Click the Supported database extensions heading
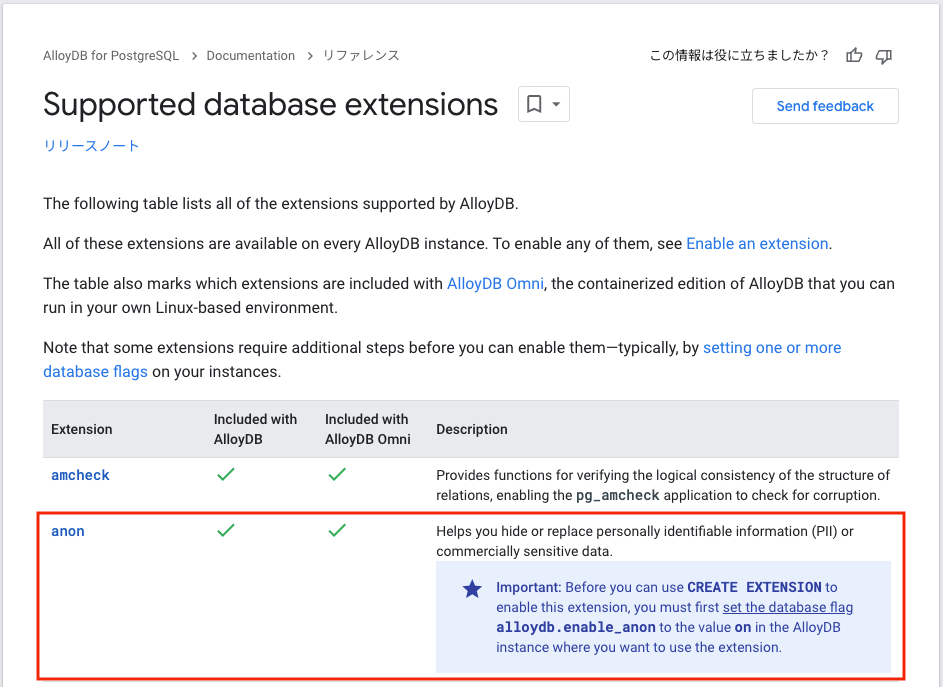The width and height of the screenshot is (943, 687). [270, 104]
